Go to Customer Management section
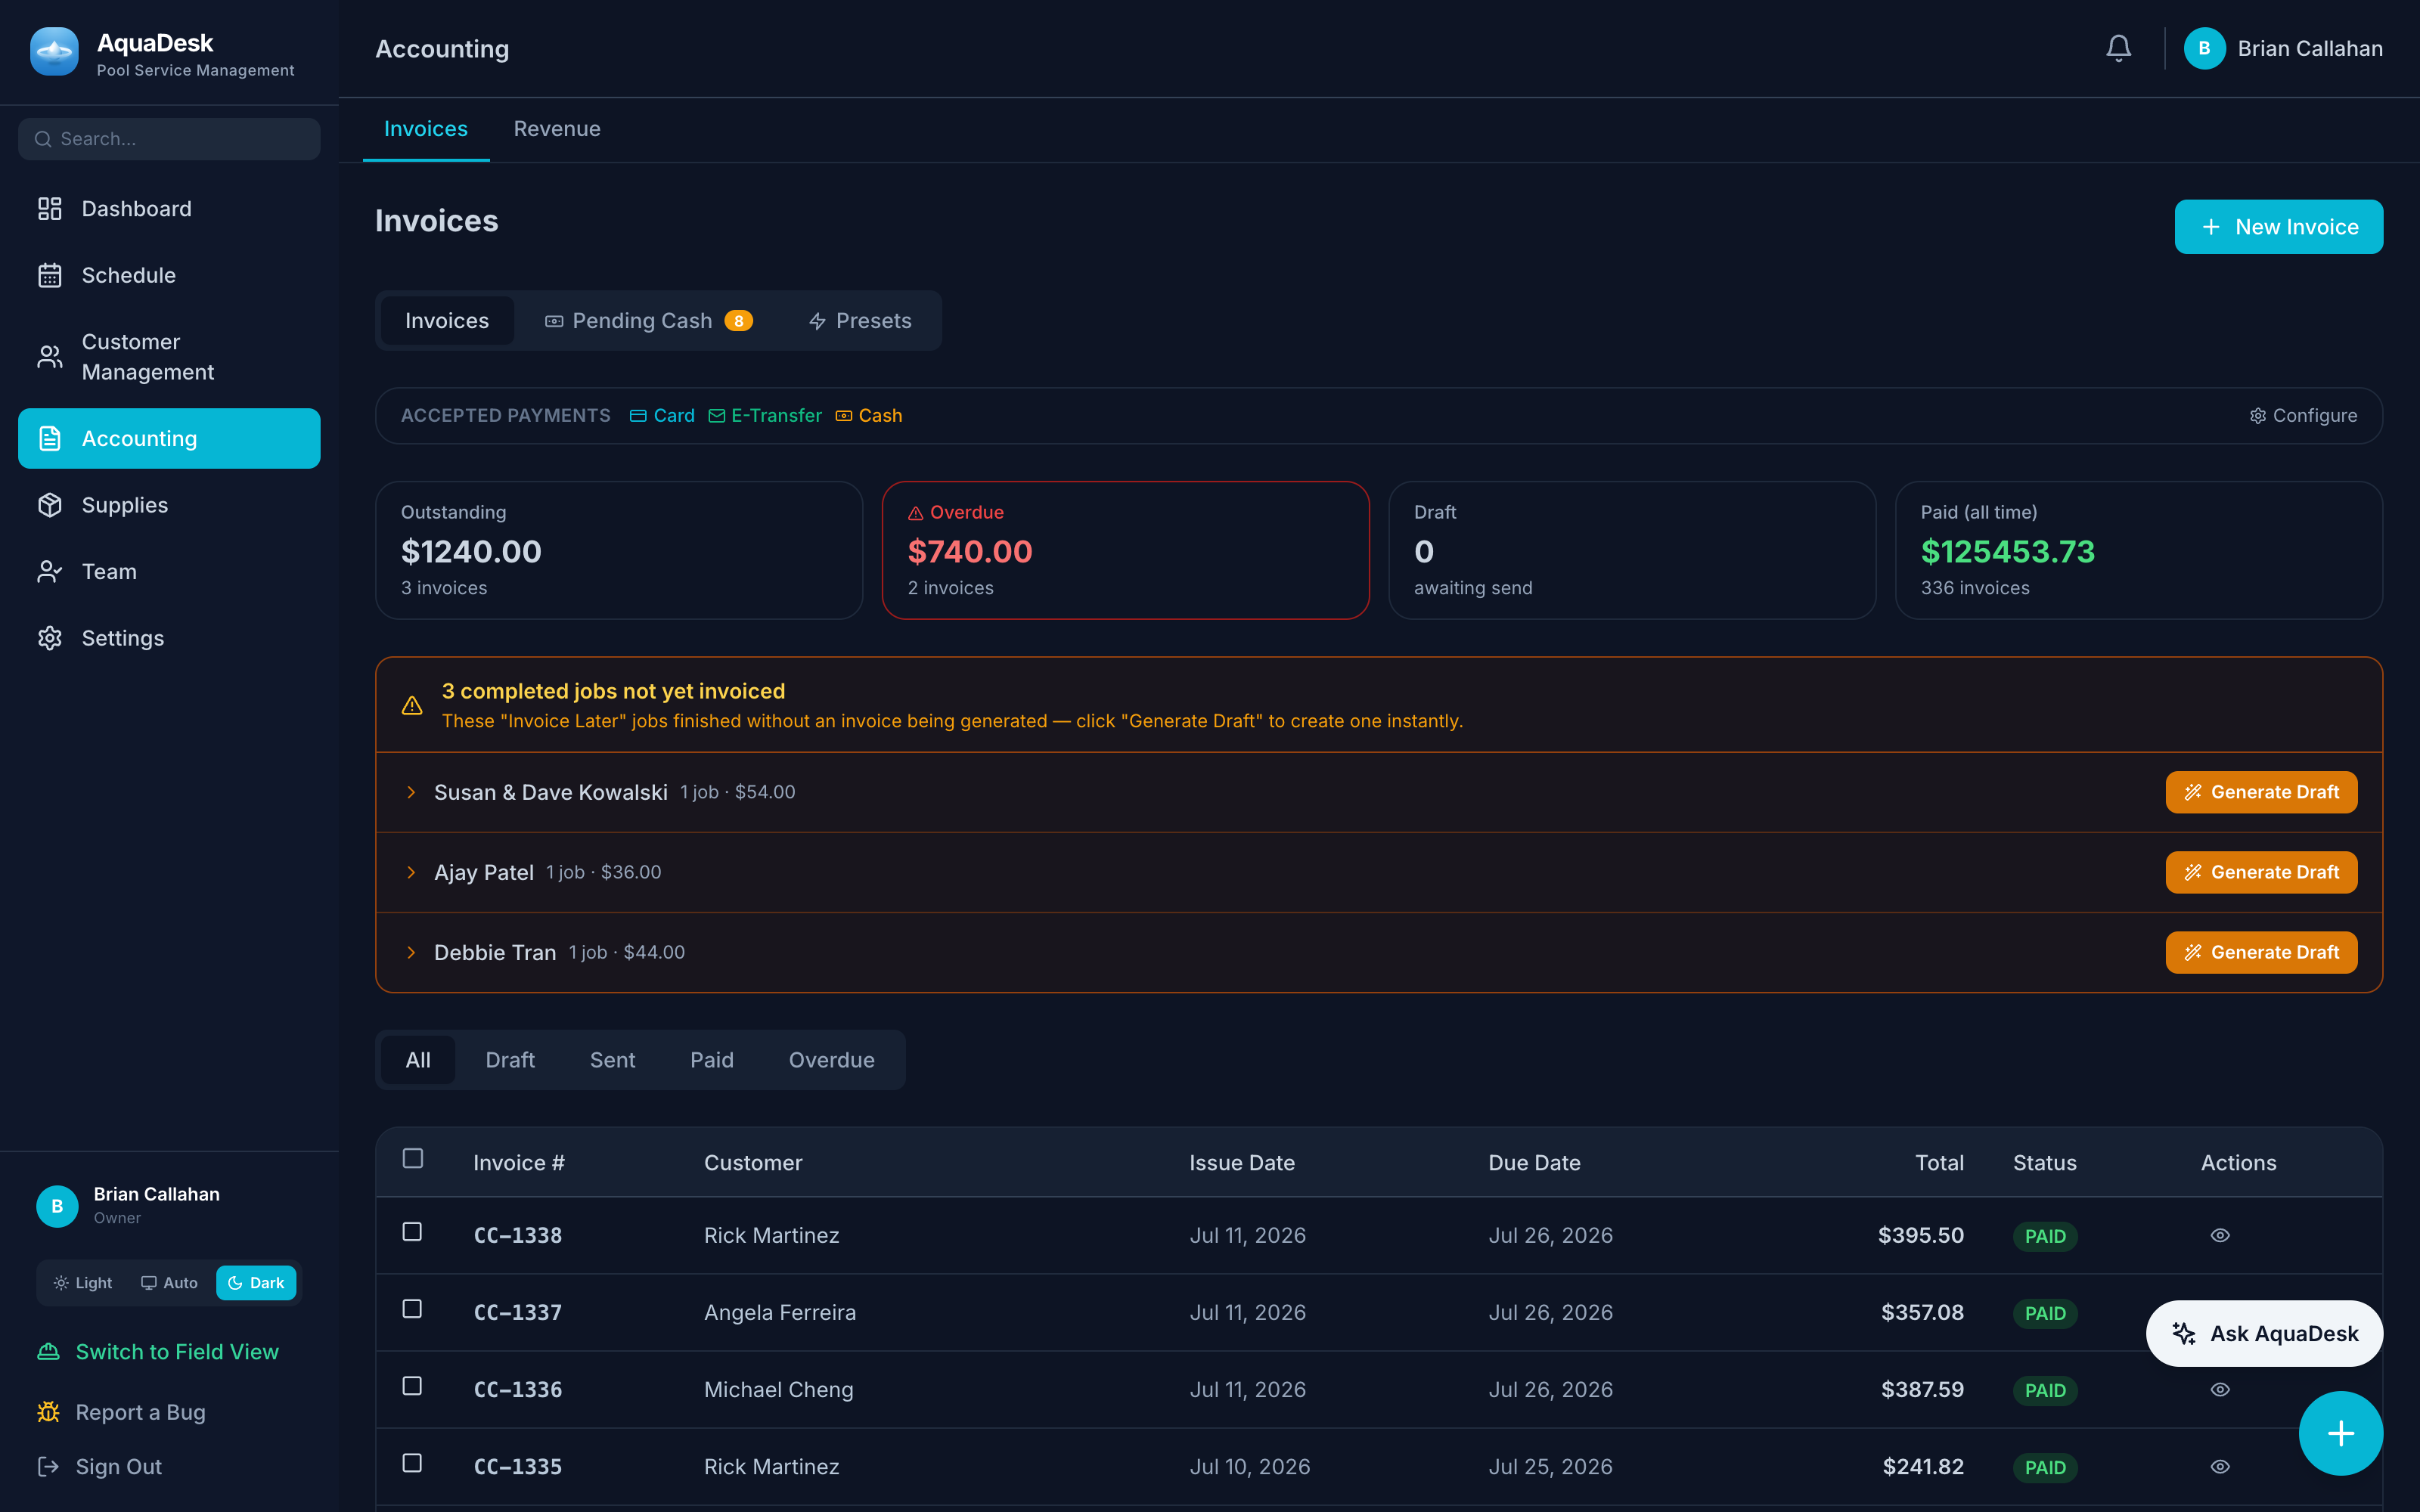 (169, 357)
